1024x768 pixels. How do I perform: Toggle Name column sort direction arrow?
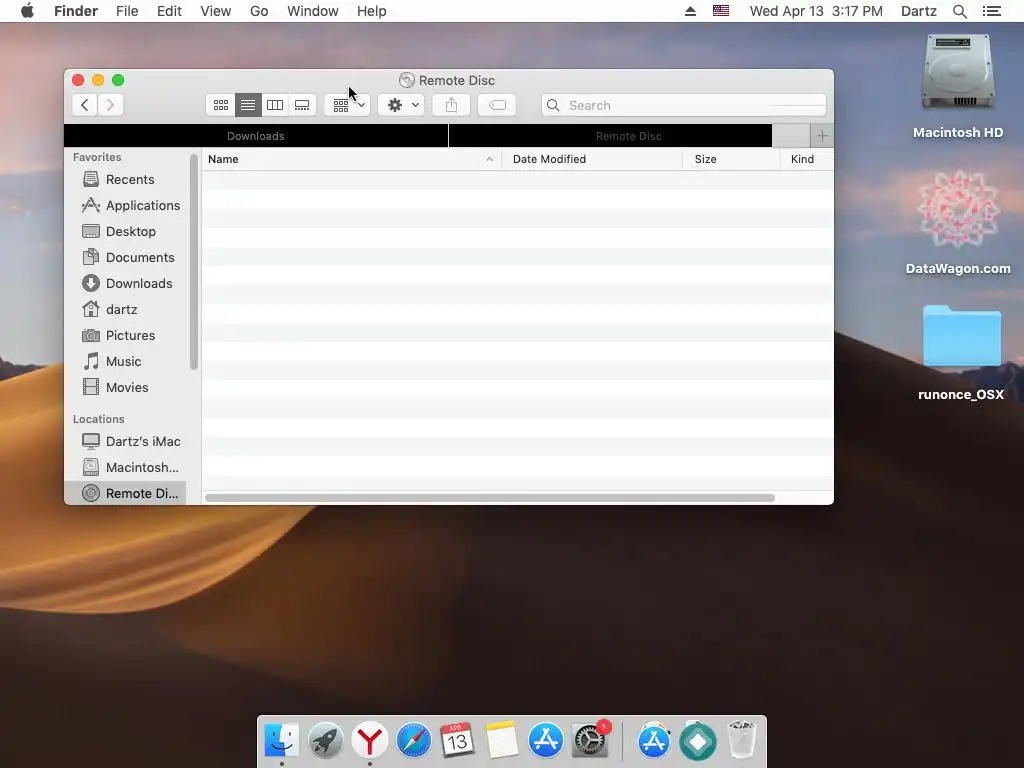(489, 159)
